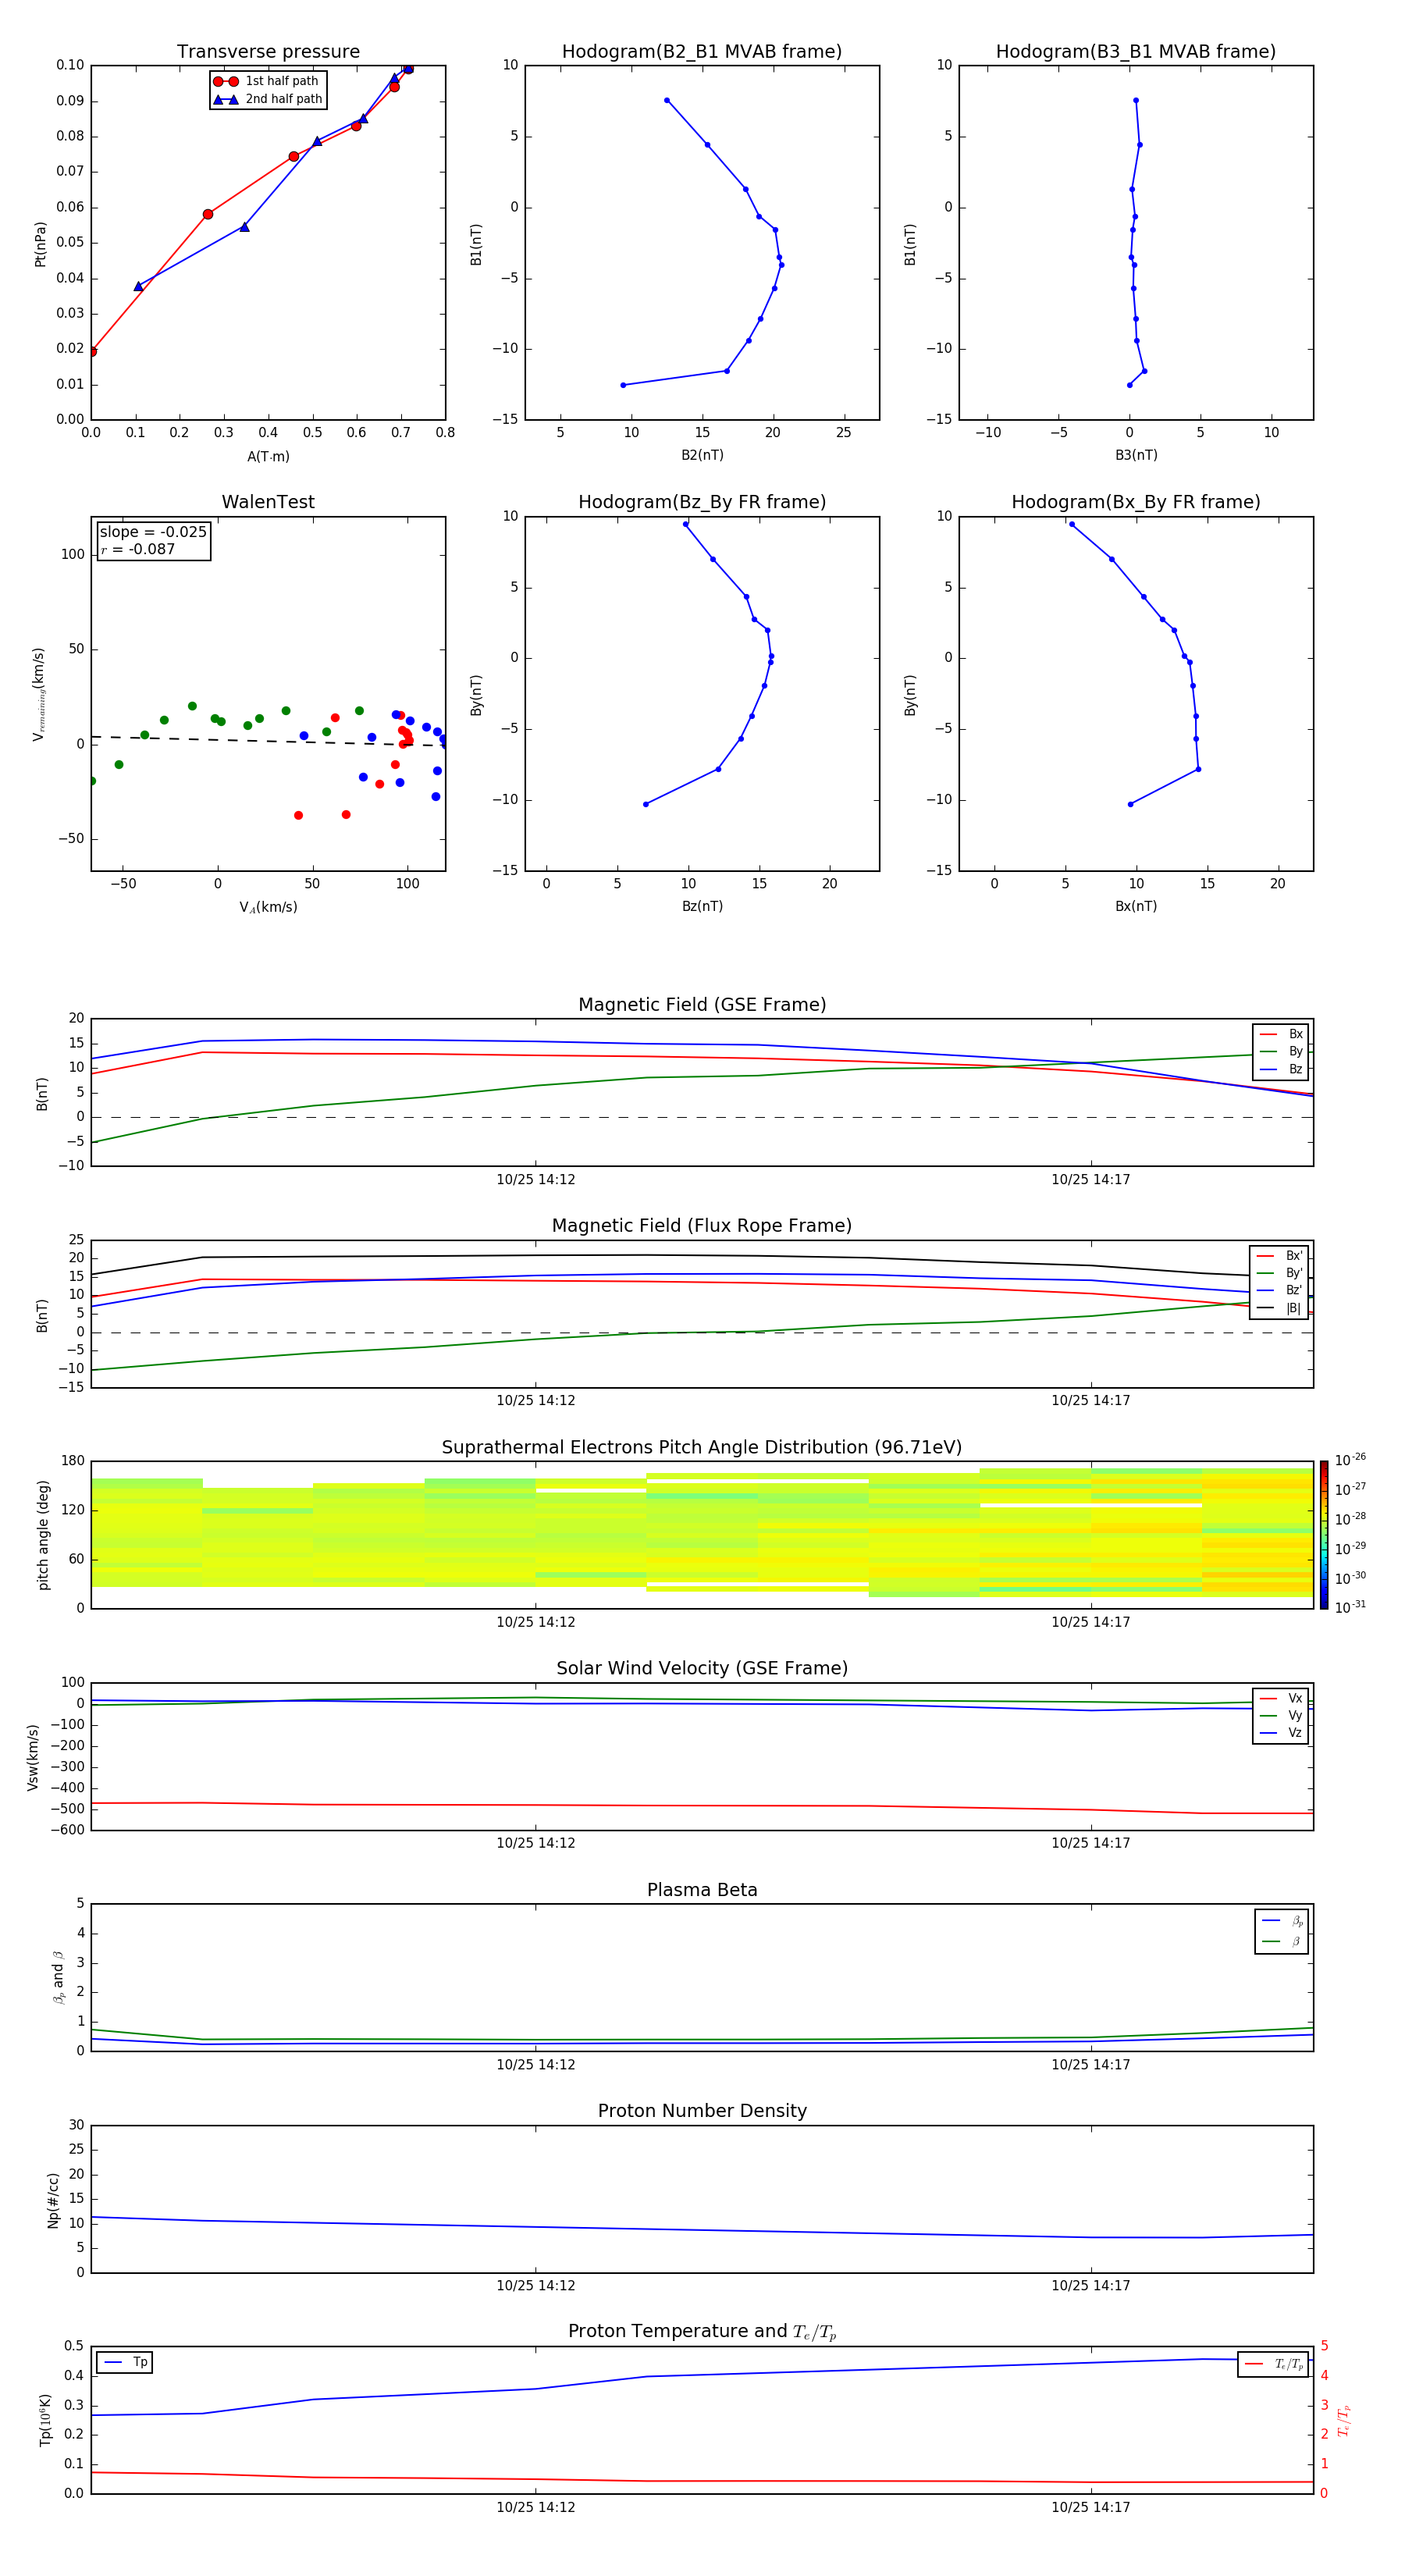
Task: Select the "1st half path" legend entry
Action: (x=267, y=81)
